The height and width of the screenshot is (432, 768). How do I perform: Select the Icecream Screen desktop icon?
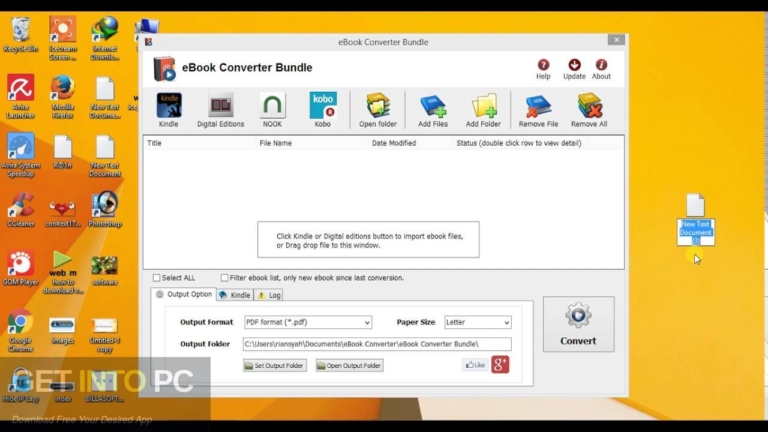click(x=63, y=38)
